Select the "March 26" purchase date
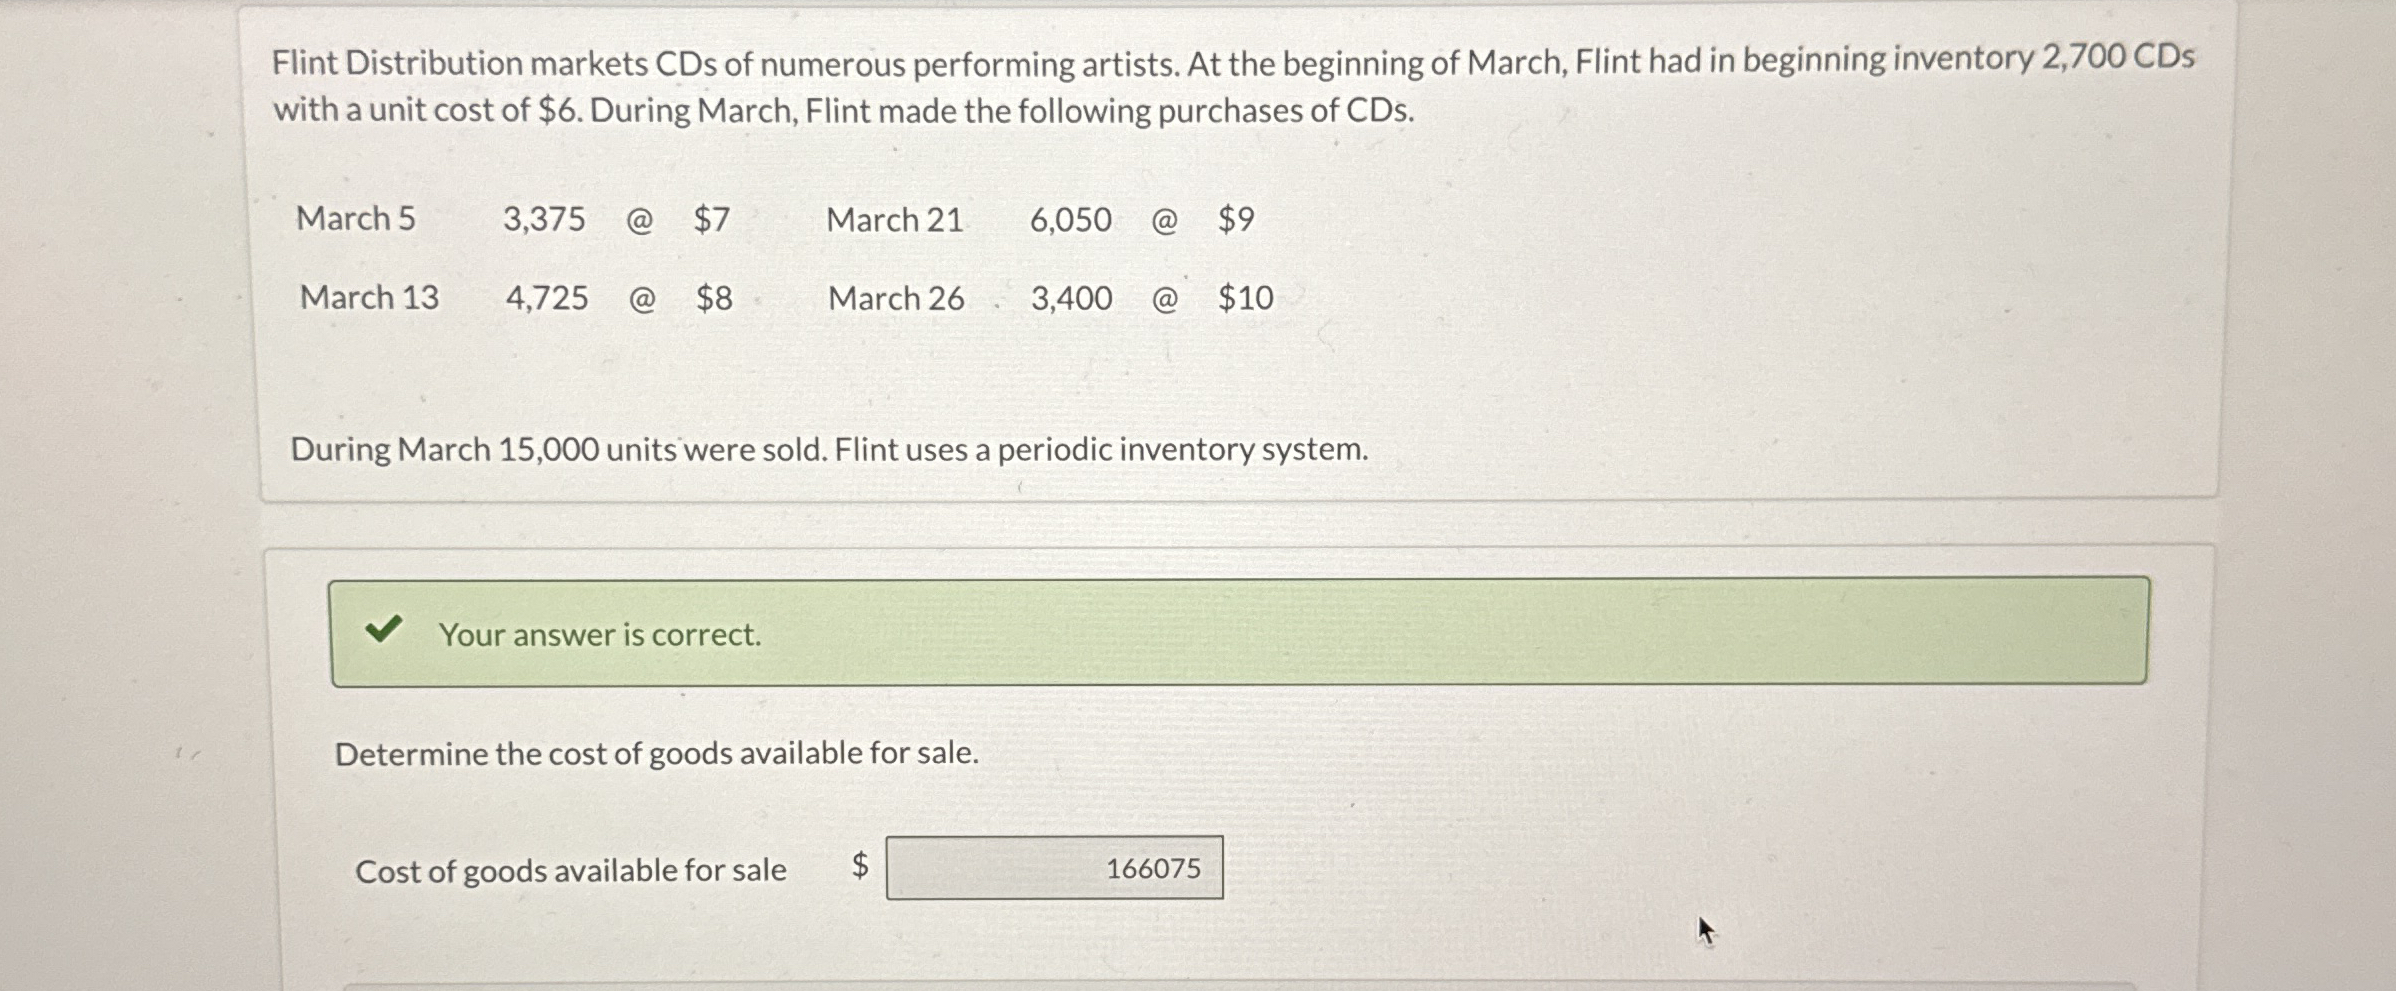Image resolution: width=2396 pixels, height=991 pixels. pos(896,298)
